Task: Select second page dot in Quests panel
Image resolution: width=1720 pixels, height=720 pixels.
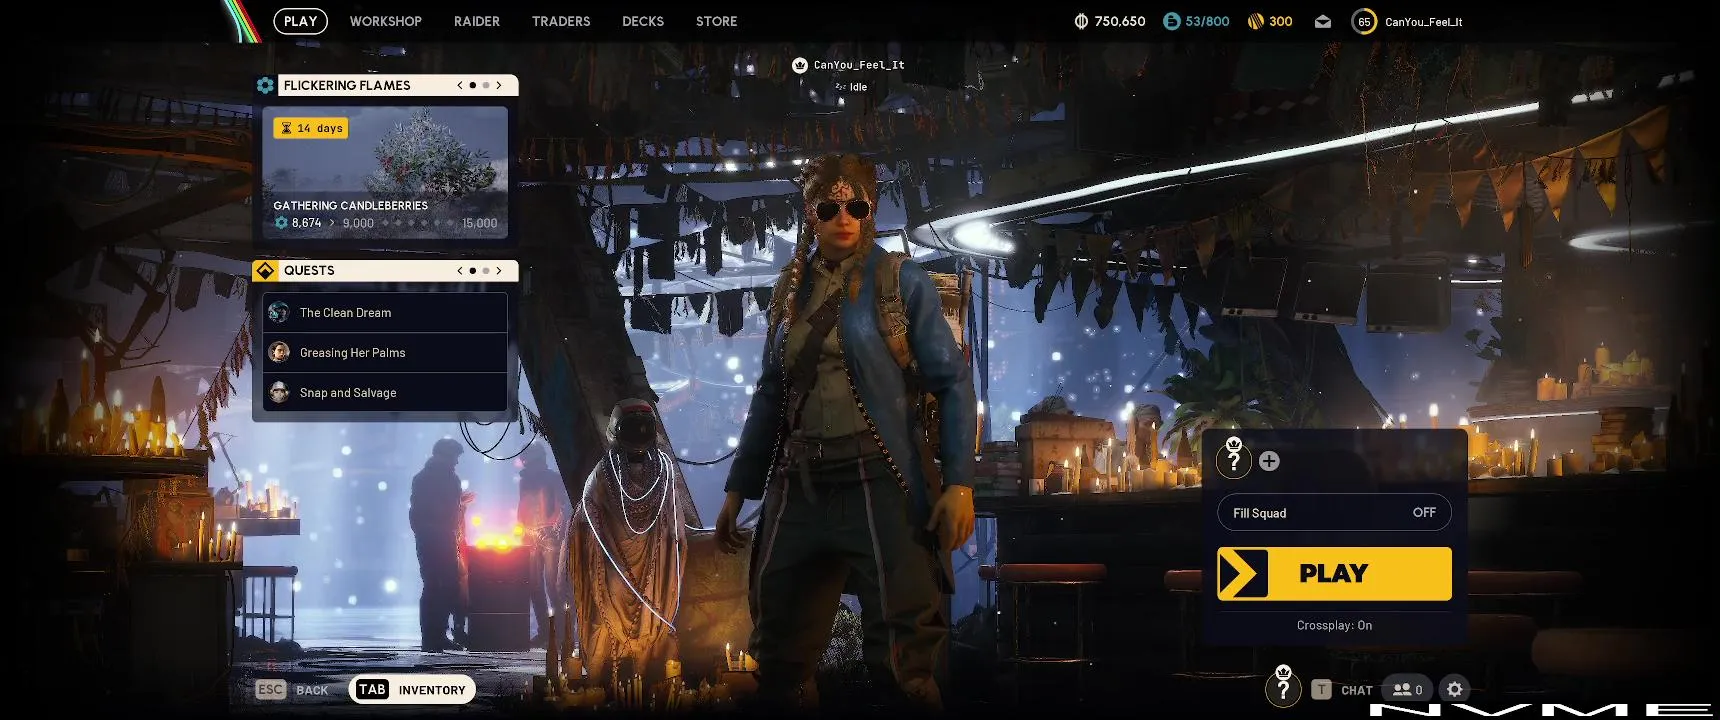Action: (x=486, y=270)
